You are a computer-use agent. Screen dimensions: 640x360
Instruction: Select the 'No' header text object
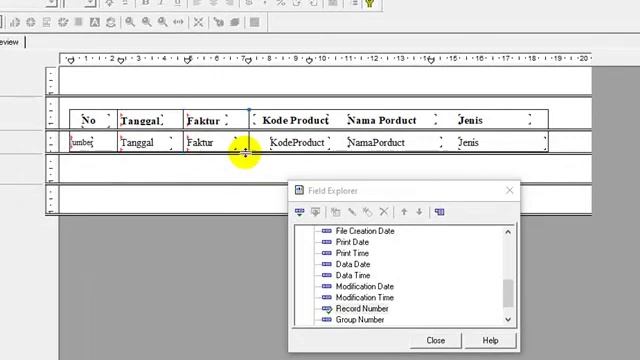96,120
